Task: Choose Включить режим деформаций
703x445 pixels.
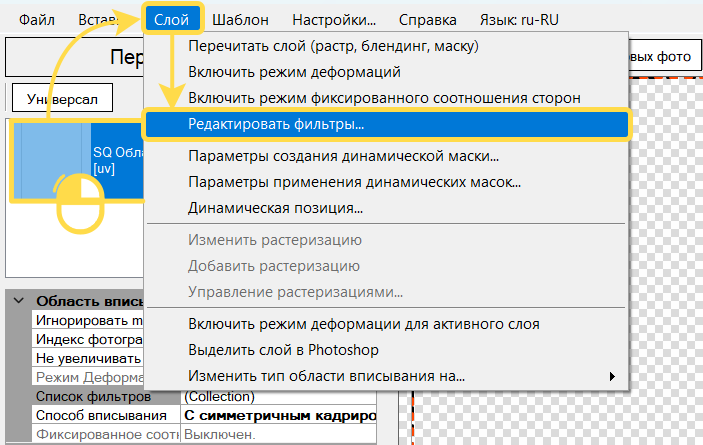Action: click(294, 72)
